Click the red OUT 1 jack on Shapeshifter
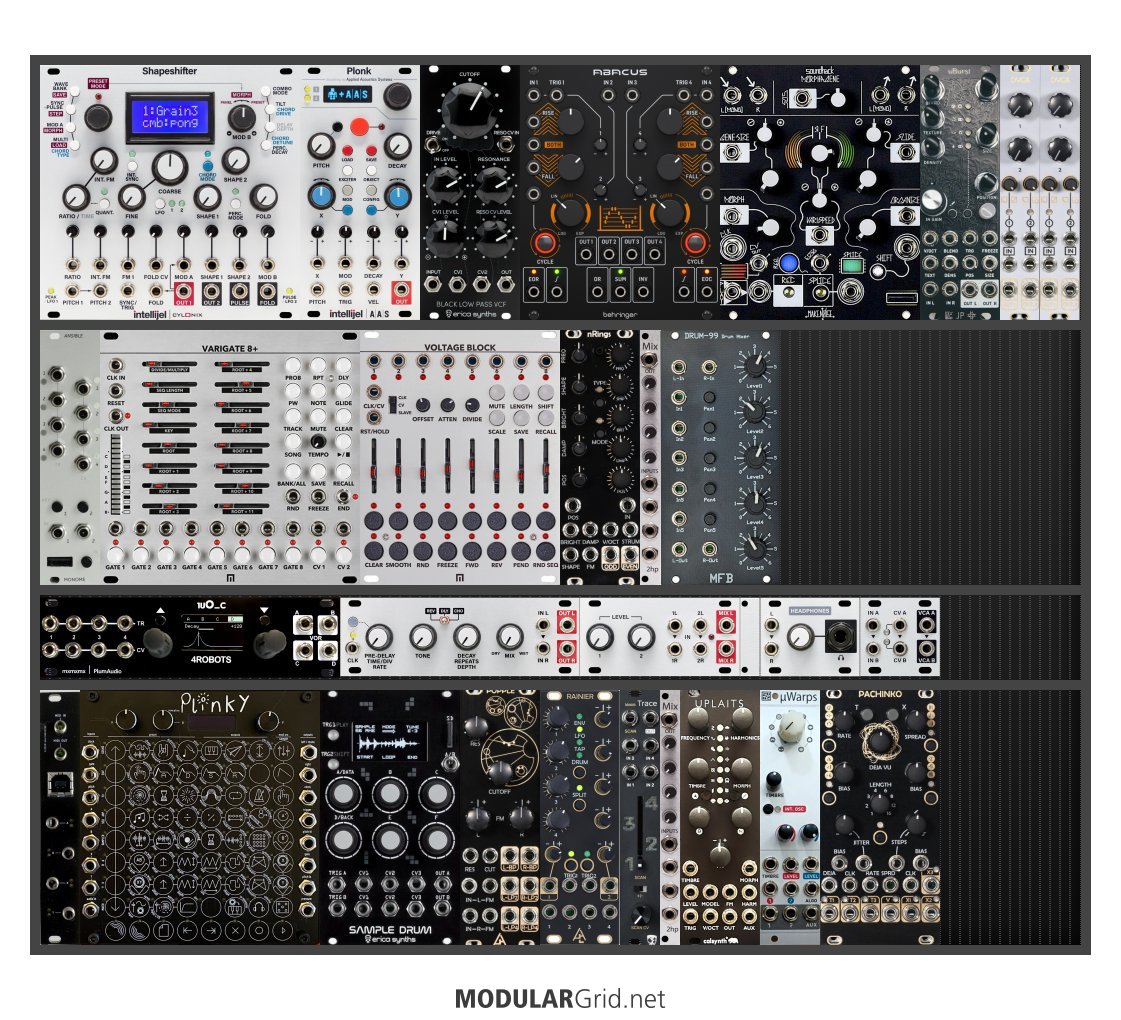Screen dimensions: 1121x1020 pos(184,290)
